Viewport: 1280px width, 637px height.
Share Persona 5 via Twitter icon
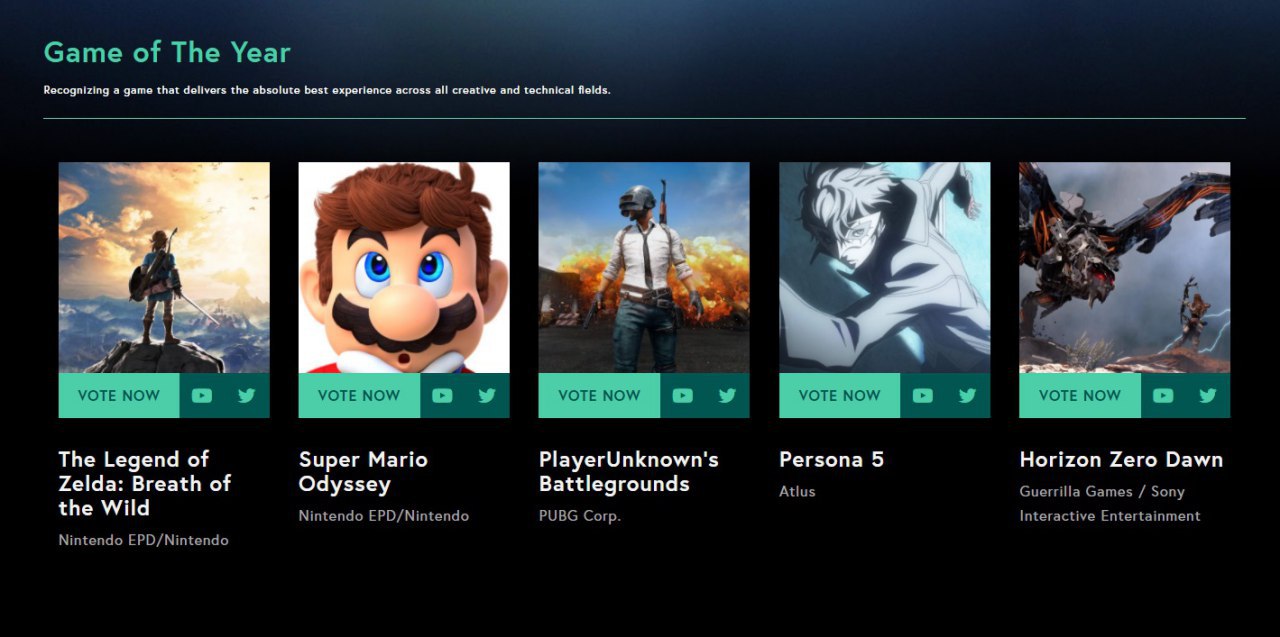967,395
